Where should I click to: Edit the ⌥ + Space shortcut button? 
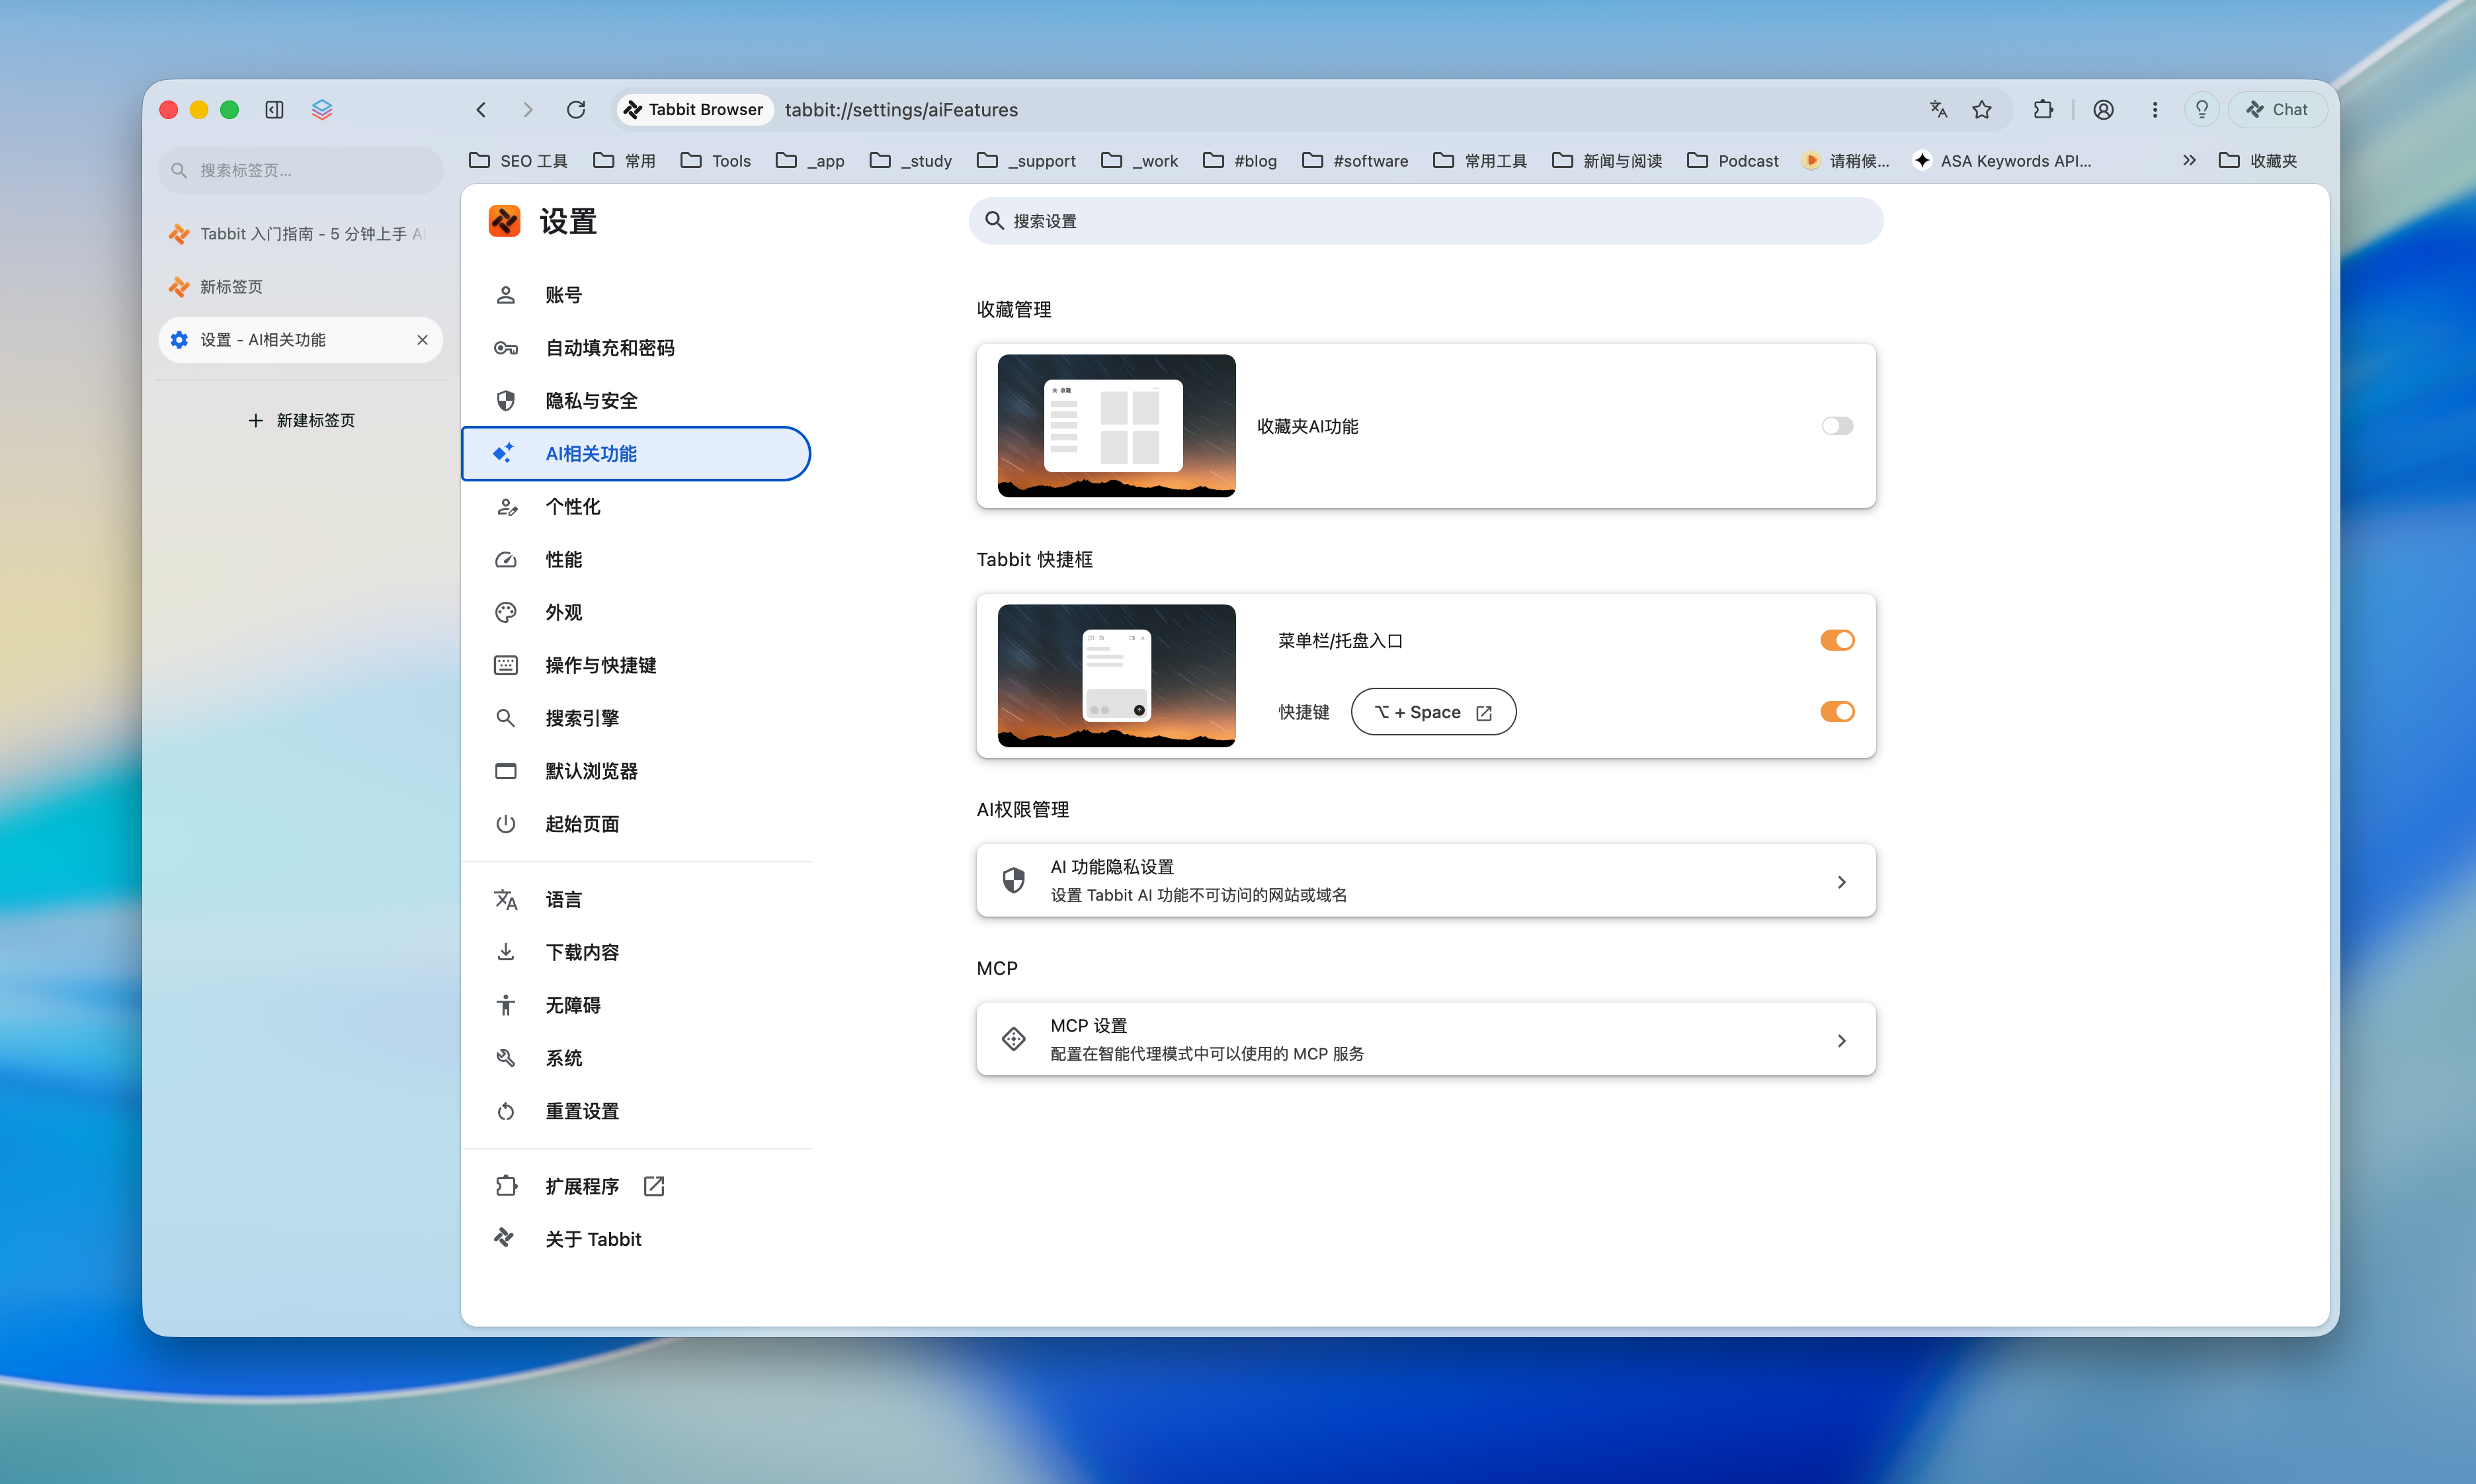(1433, 712)
